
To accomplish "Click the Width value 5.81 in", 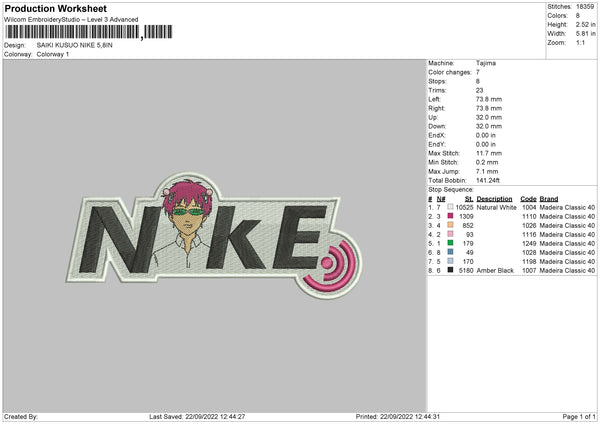I will pyautogui.click(x=586, y=34).
